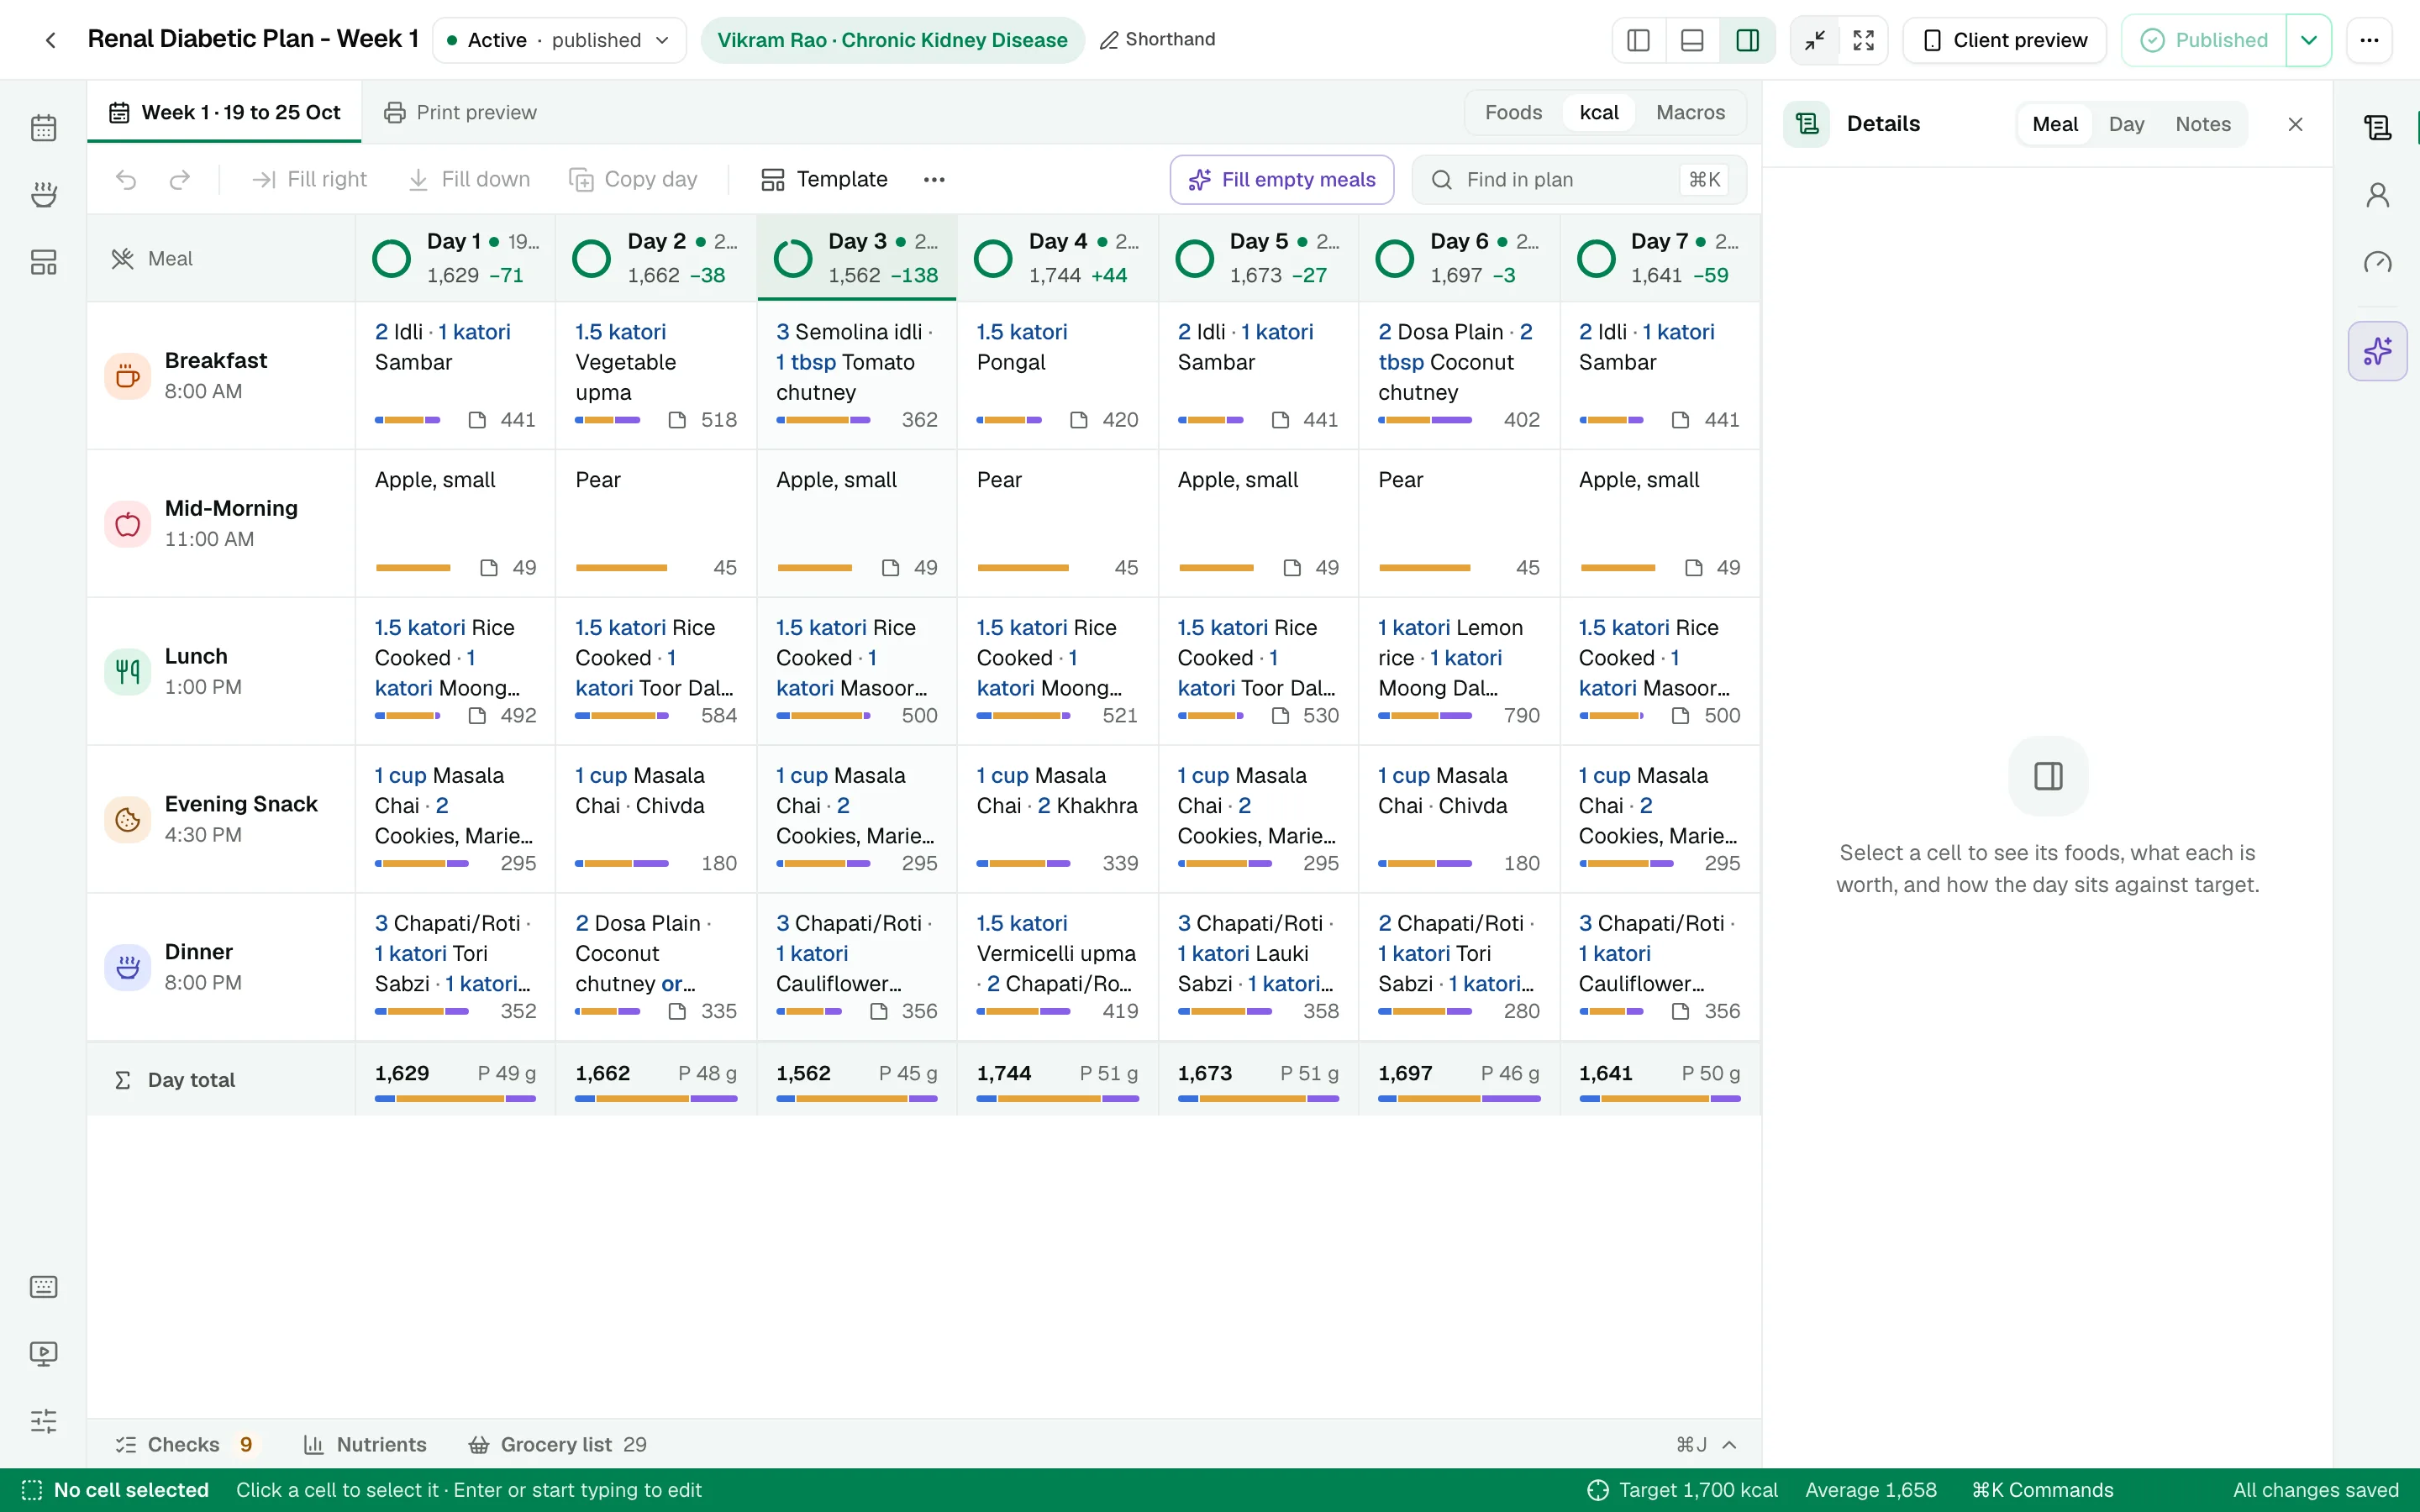Viewport: 2420px width, 1512px height.
Task: Switch cell view to Foods
Action: [1513, 112]
